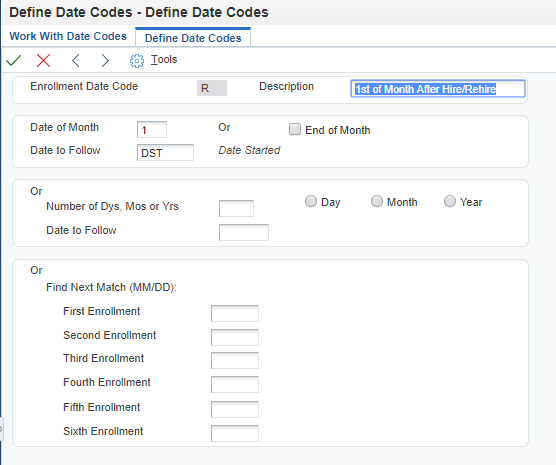
Task: Click the Description text field
Action: tap(438, 89)
